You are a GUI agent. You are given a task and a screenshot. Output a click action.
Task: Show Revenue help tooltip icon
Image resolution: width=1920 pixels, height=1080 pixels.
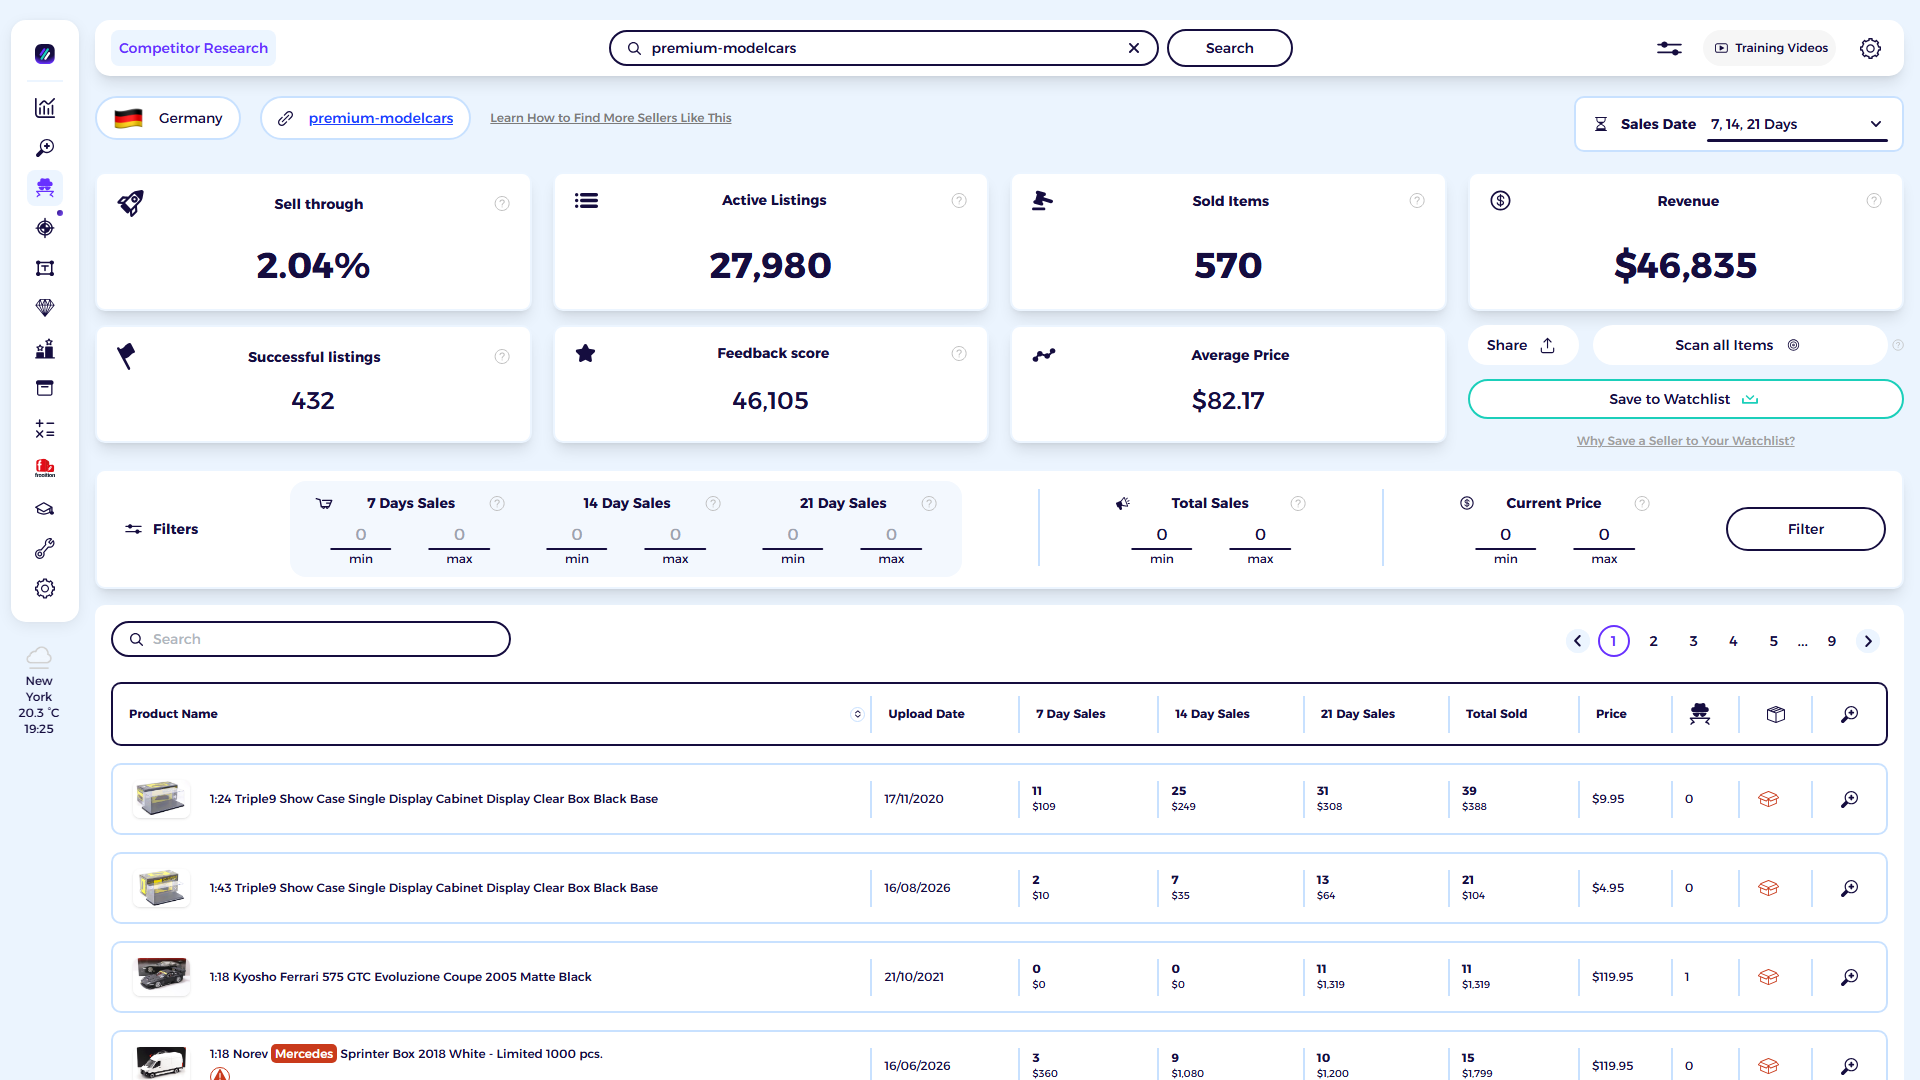click(1874, 201)
